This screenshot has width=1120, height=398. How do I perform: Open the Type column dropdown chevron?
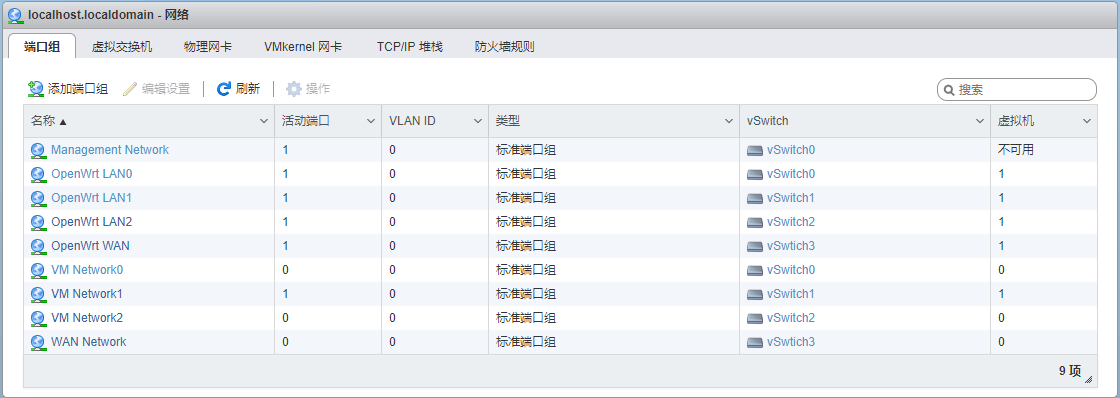[x=729, y=121]
